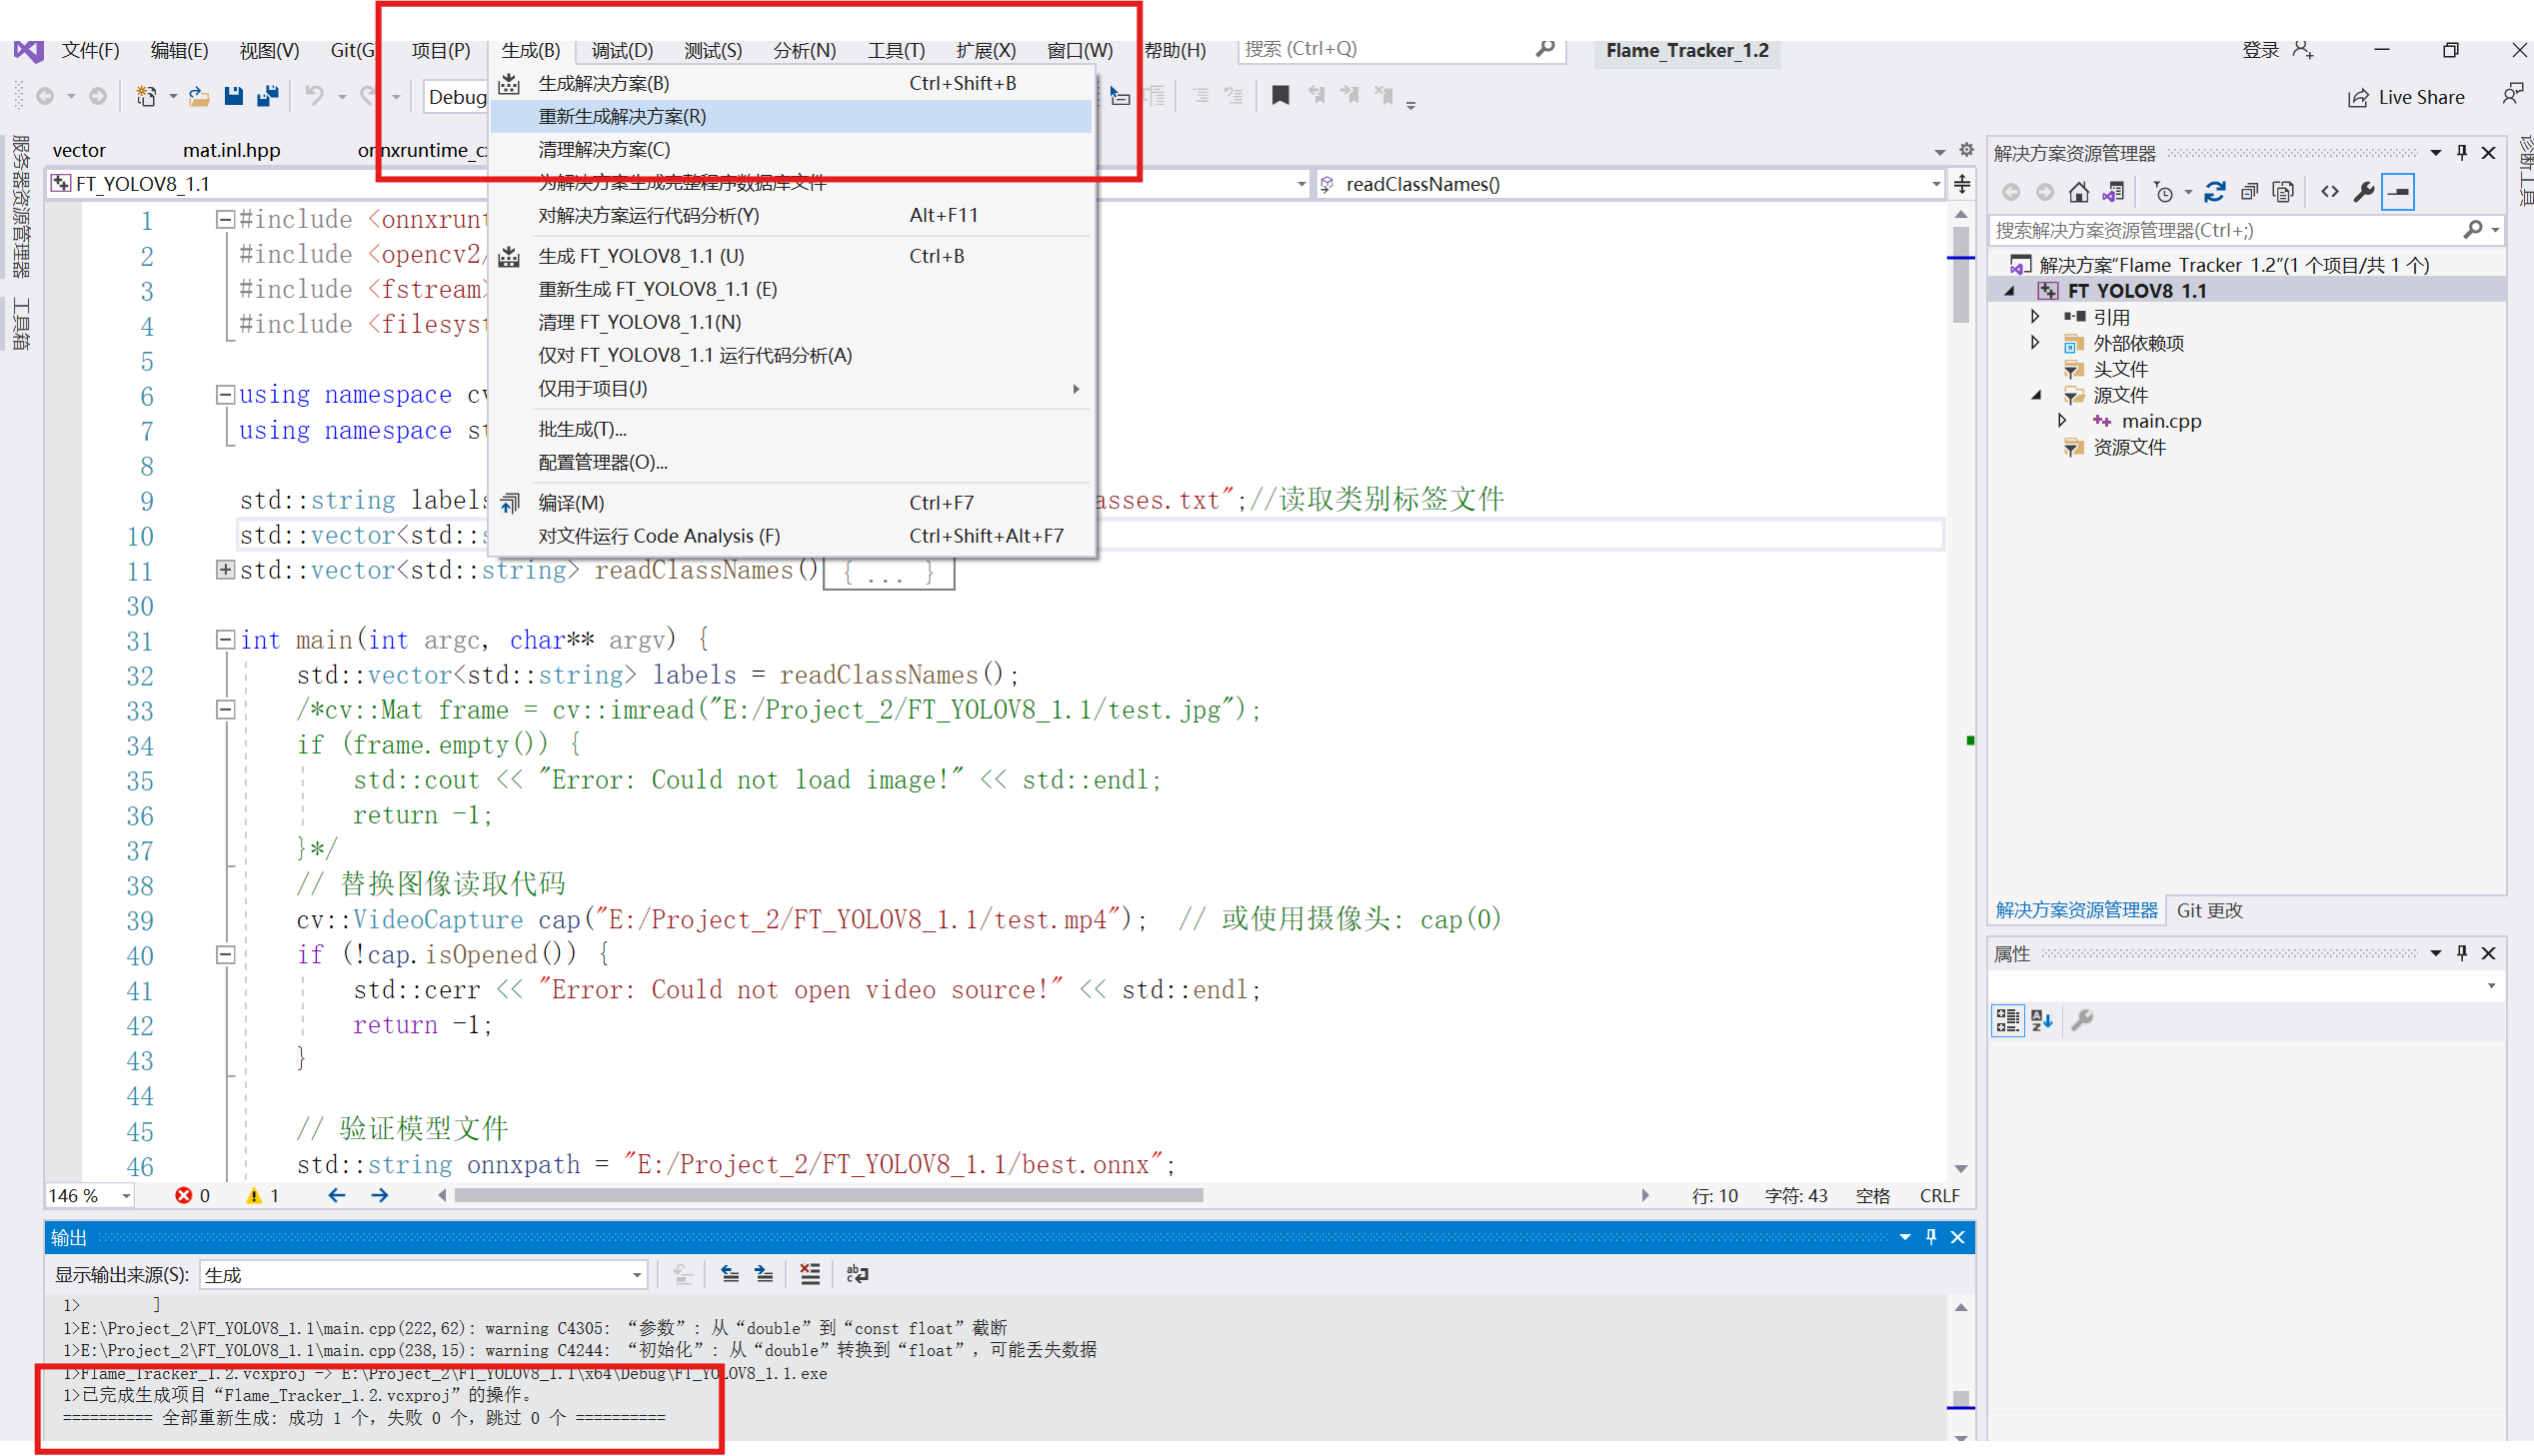Click the categorized view icon in Properties
Screen dimensions: 2534x1456
(2007, 1020)
